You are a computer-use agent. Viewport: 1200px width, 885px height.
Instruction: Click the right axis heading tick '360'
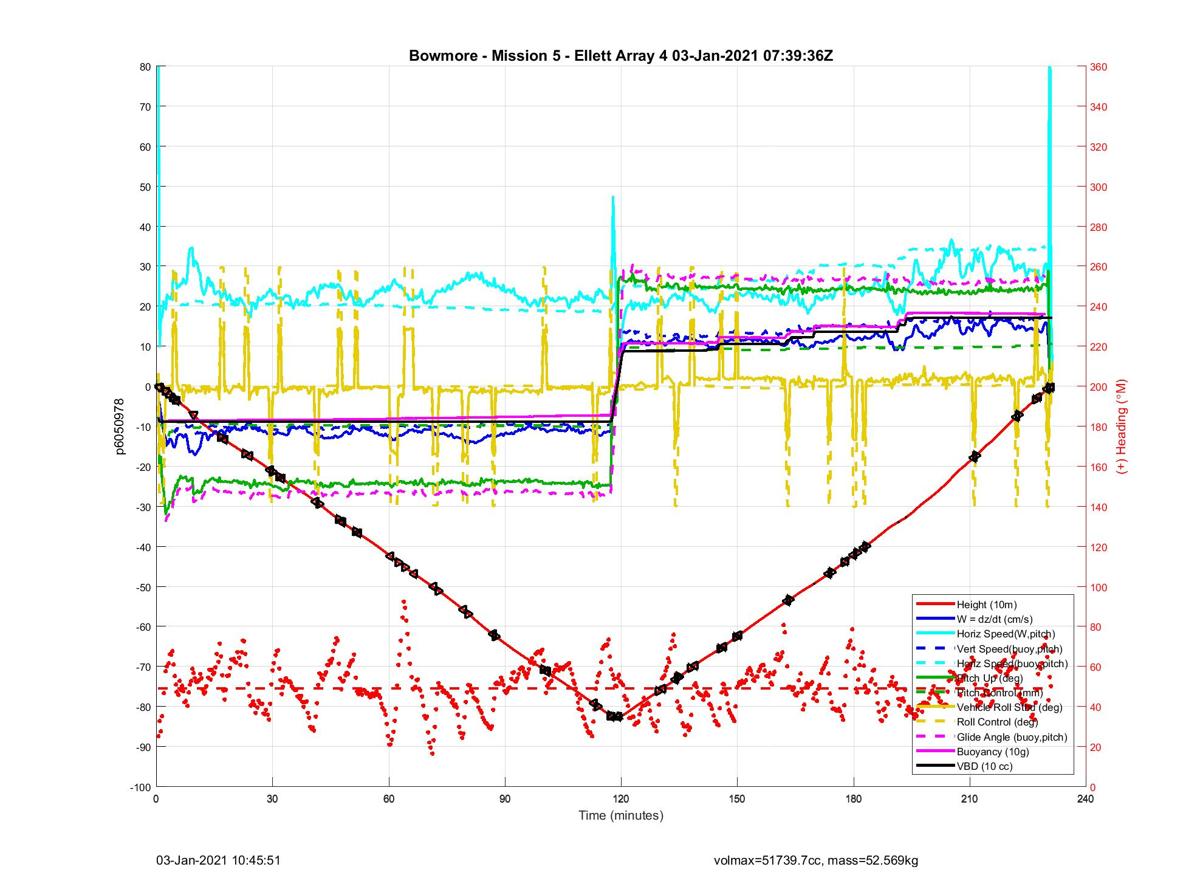click(1099, 67)
